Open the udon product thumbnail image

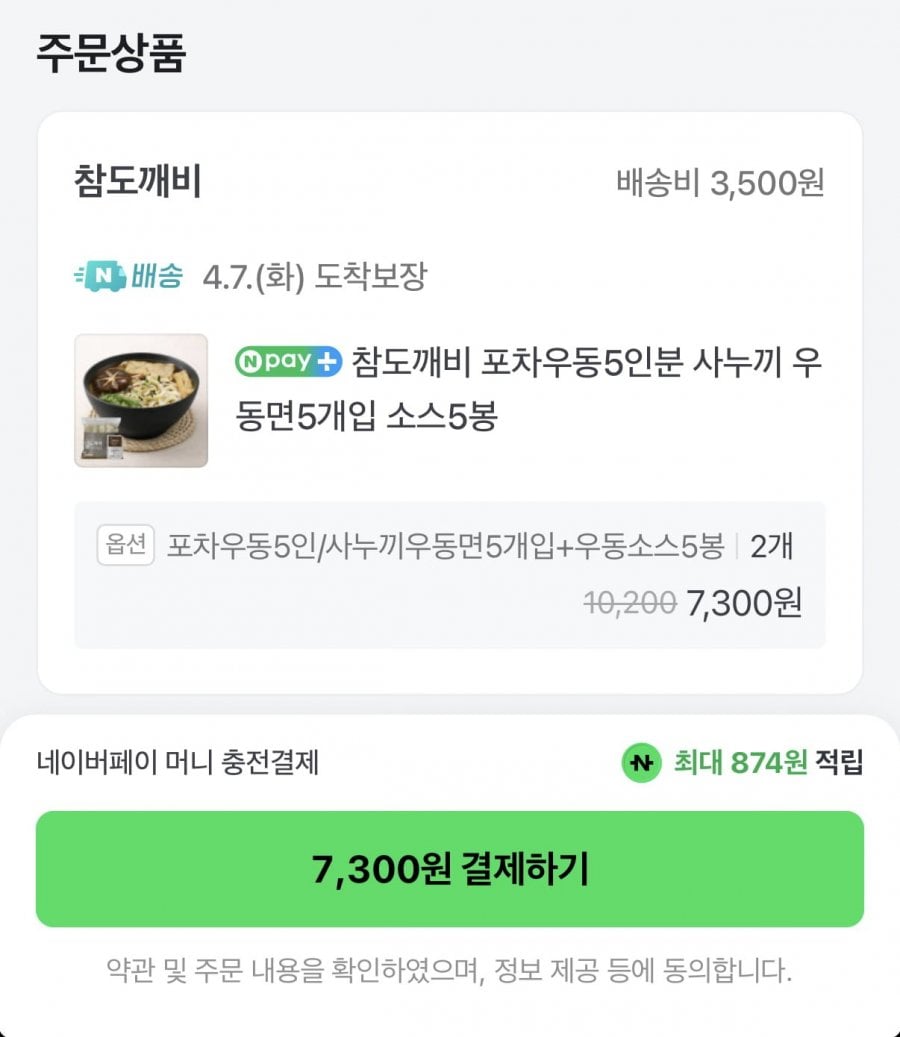tap(141, 400)
